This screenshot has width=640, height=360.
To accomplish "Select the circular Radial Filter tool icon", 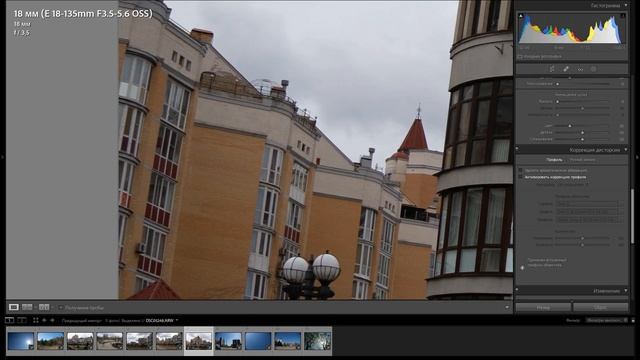I will tap(593, 69).
